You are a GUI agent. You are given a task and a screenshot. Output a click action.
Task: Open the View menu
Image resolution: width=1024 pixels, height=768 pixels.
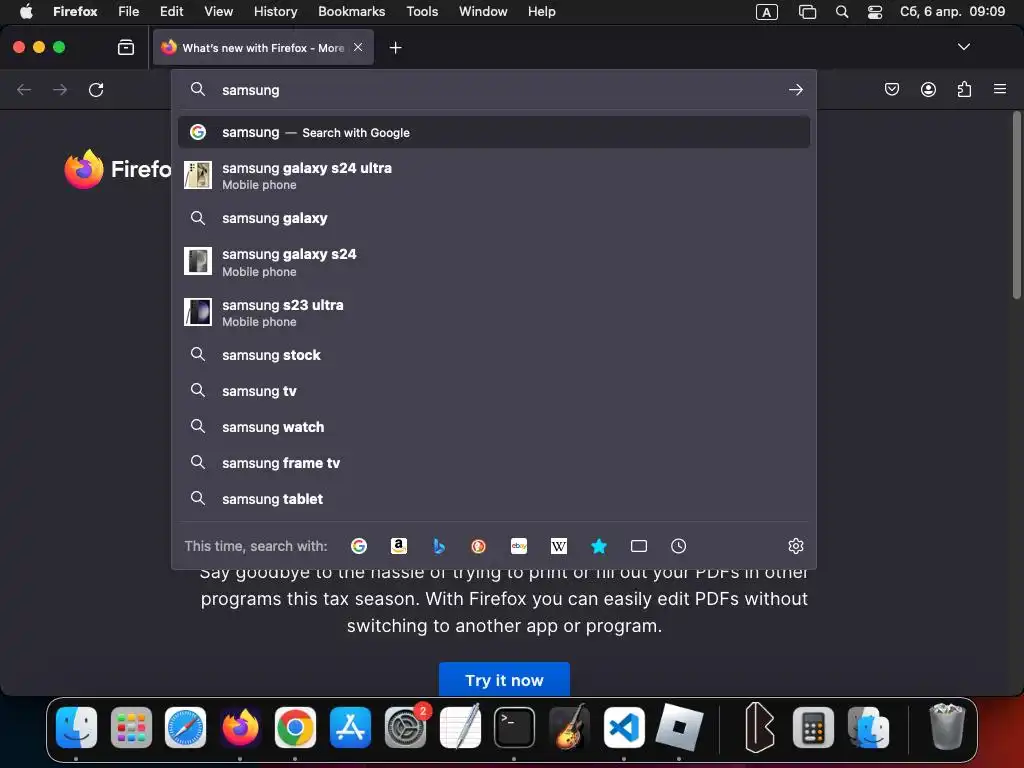(x=218, y=11)
